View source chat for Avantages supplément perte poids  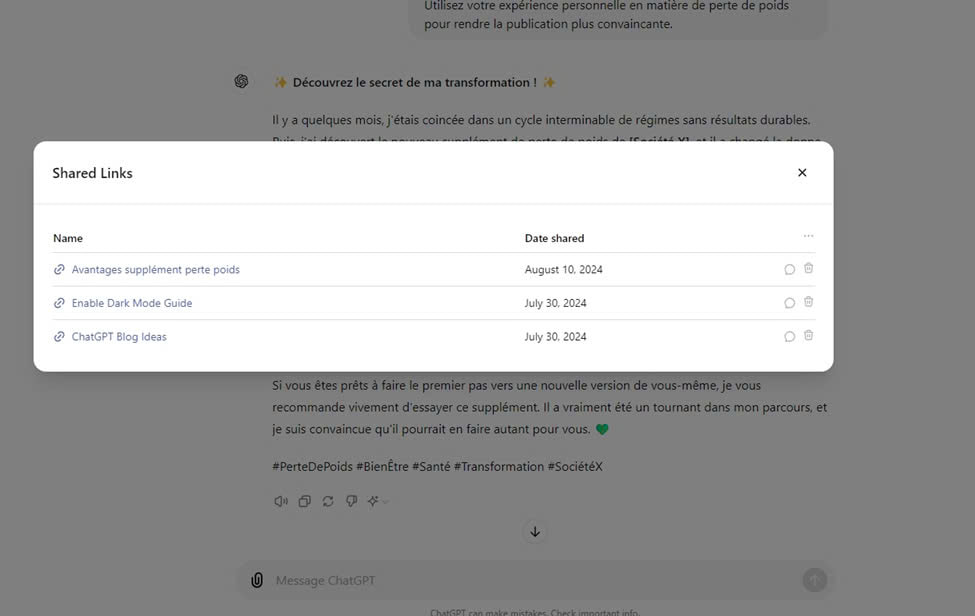[x=789, y=270]
